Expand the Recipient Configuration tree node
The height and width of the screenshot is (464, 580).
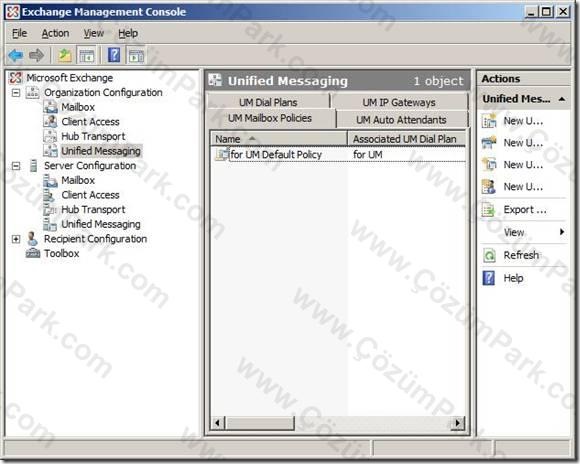[x=16, y=239]
